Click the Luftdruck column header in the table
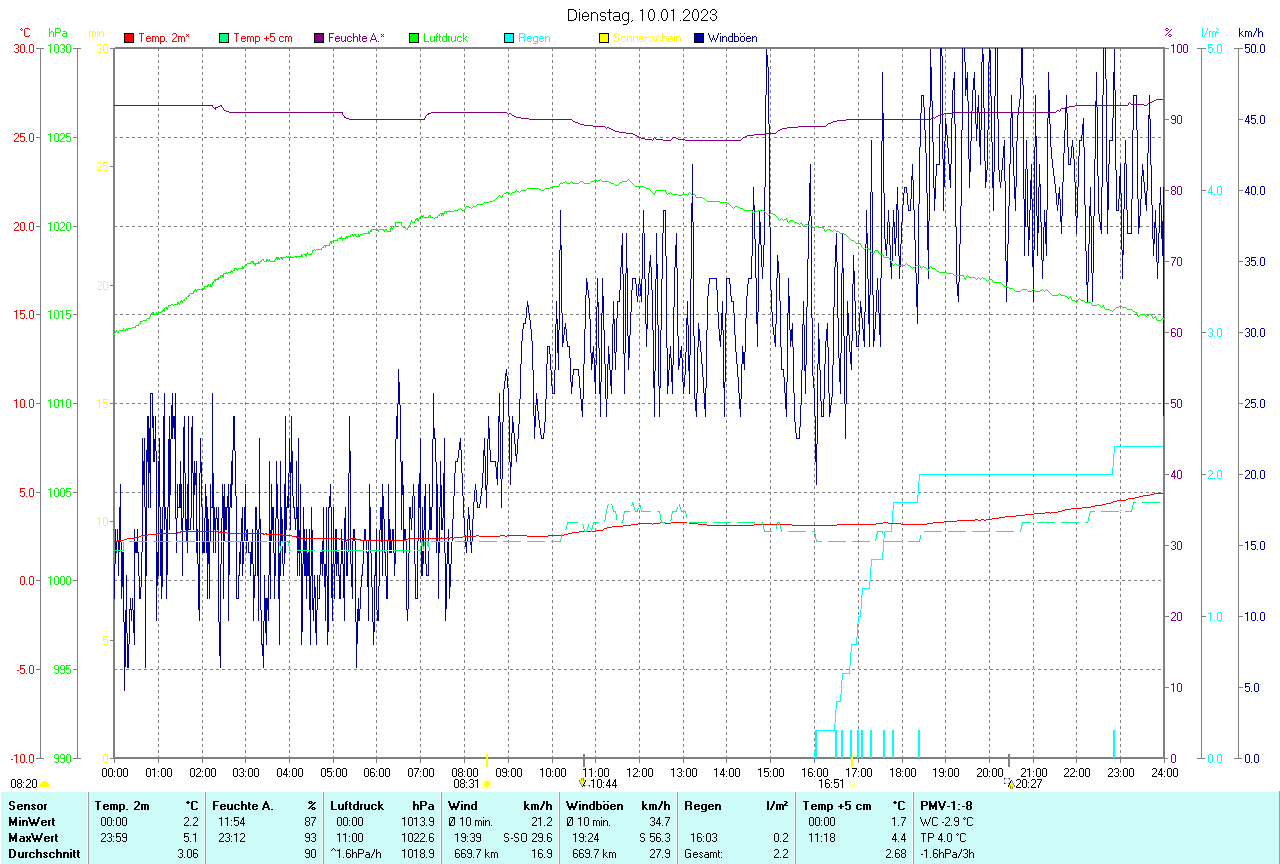Screen dimensions: 1280x864 click(358, 806)
